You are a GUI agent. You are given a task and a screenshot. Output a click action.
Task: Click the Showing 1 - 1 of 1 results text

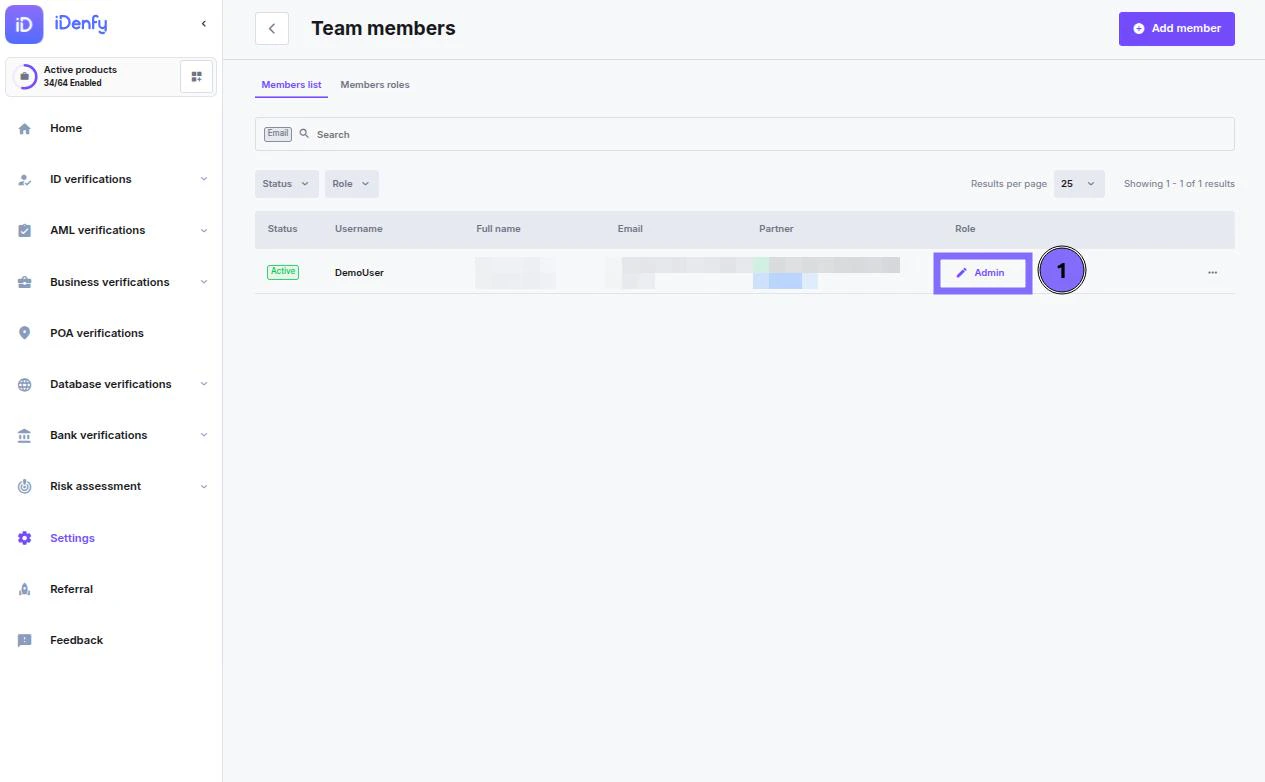(1179, 184)
